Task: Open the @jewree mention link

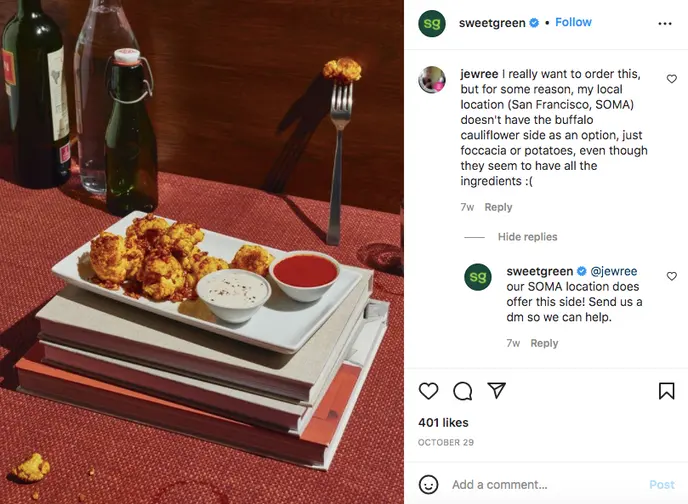Action: 614,271
